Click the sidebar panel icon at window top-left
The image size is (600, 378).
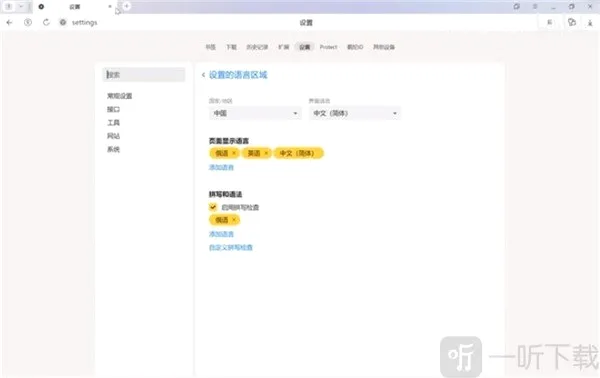point(9,7)
